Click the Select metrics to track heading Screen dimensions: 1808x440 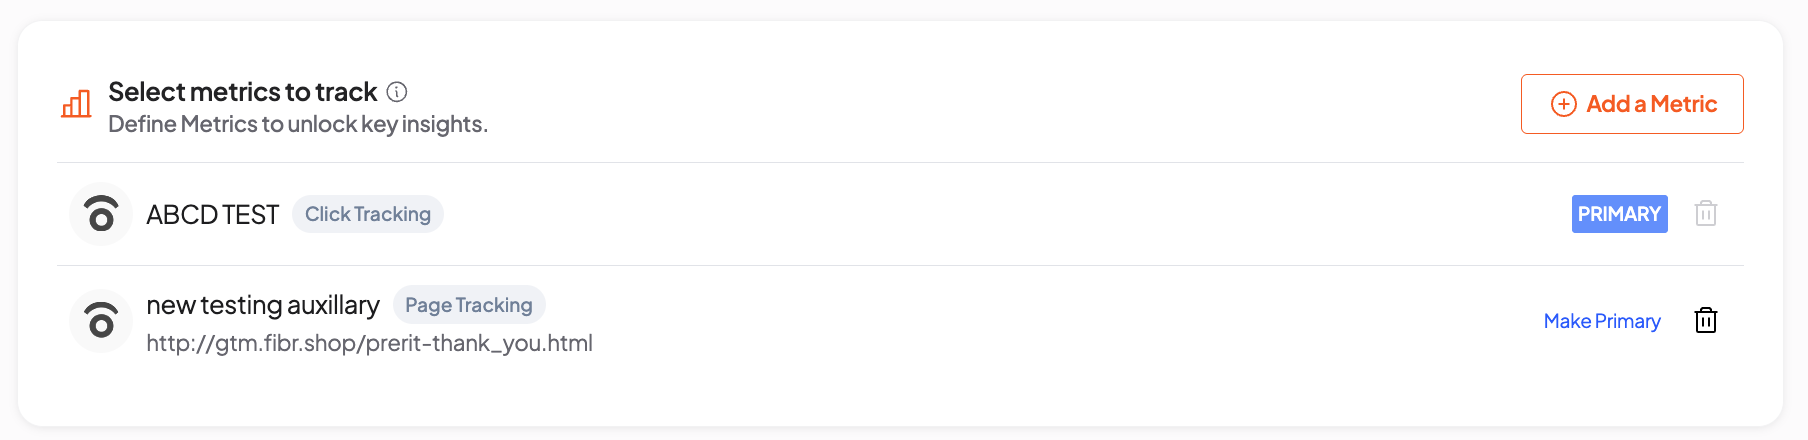[x=242, y=92]
